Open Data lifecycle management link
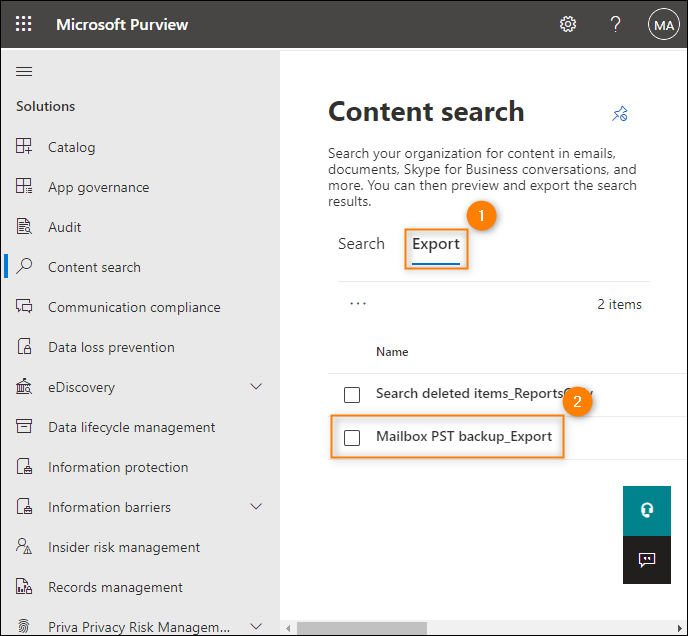688x636 pixels. pos(132,427)
